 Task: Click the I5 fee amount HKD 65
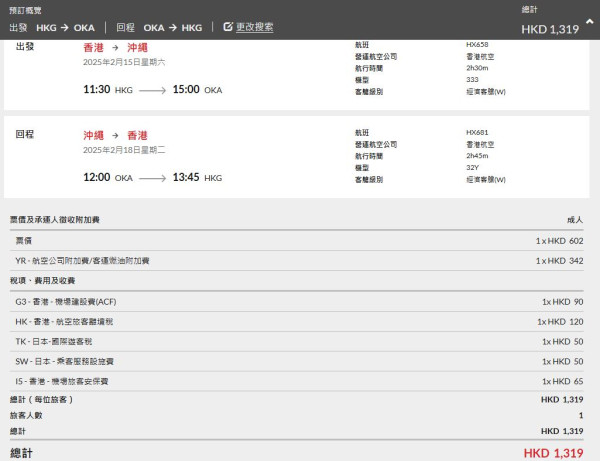562,381
